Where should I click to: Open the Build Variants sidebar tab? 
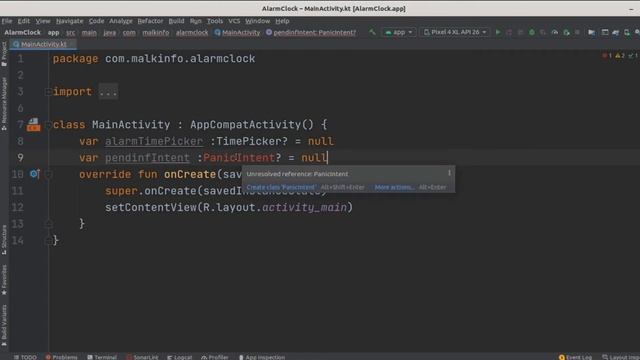tap(4, 325)
